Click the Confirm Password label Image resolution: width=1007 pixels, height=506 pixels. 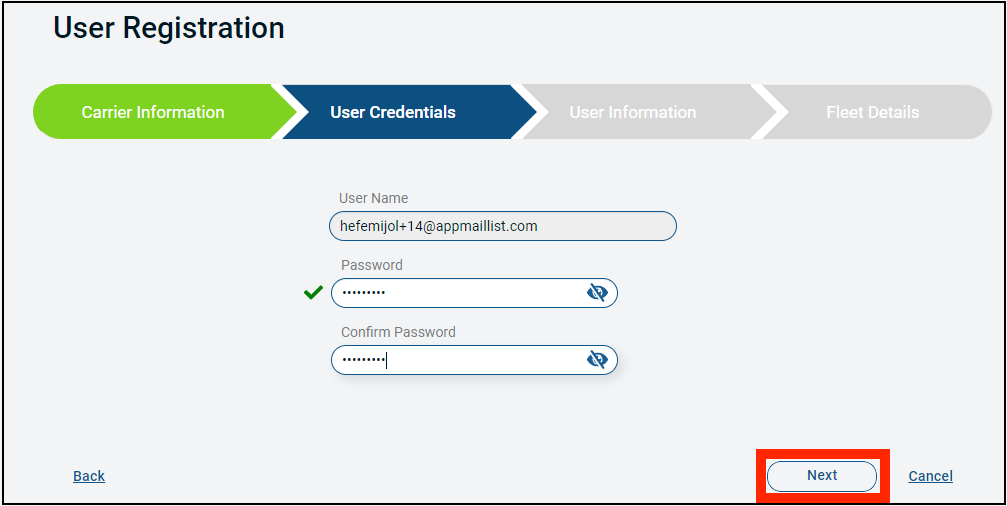[x=398, y=332]
